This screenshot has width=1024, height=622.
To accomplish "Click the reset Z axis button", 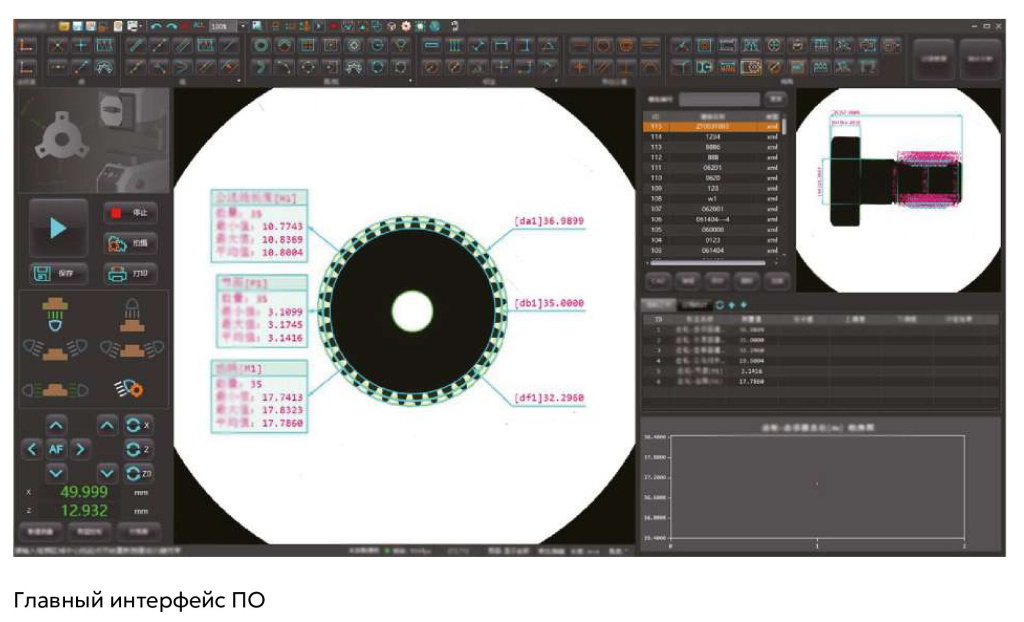I will click(x=138, y=449).
